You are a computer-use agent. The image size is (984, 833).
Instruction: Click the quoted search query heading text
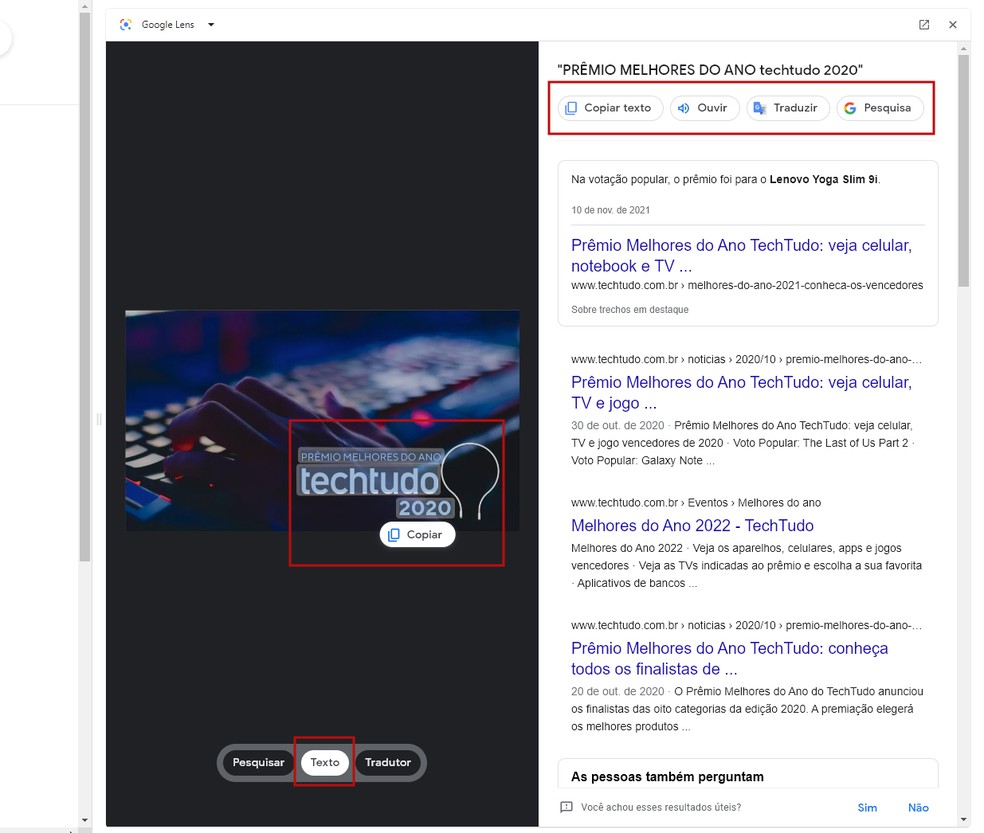pos(710,70)
